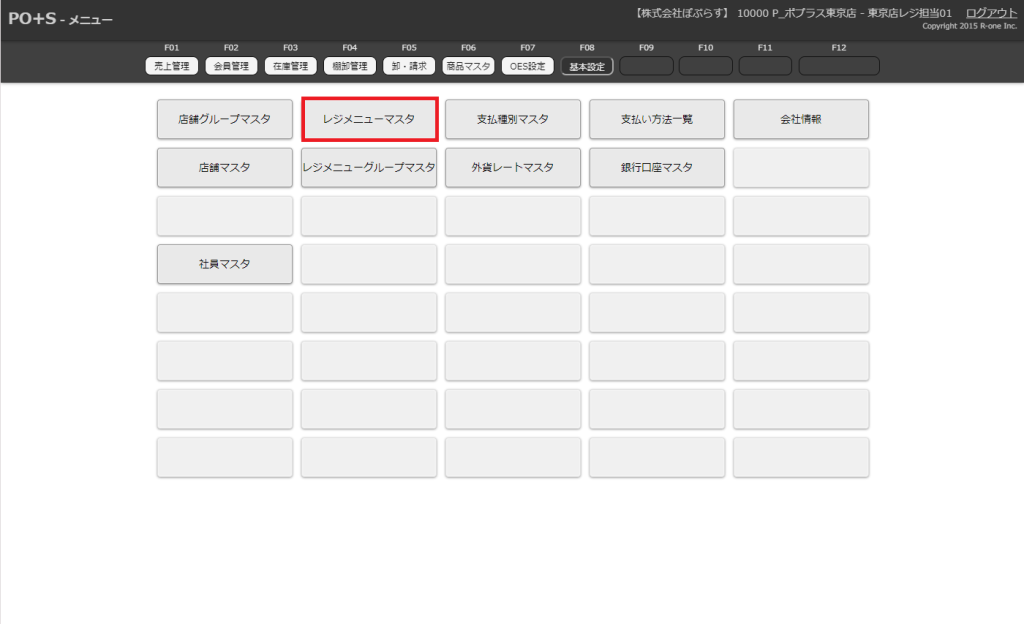Click the 基本設定 tab (F08)
This screenshot has width=1024, height=624.
click(587, 66)
